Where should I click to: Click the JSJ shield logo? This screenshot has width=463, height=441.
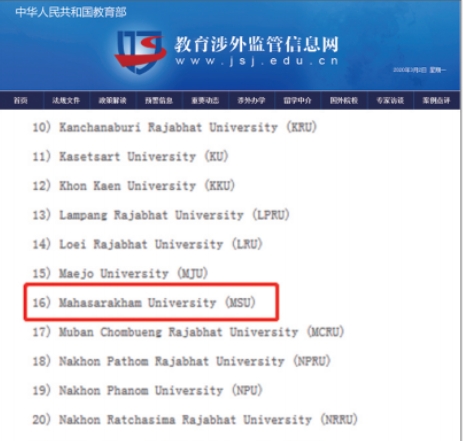[140, 51]
